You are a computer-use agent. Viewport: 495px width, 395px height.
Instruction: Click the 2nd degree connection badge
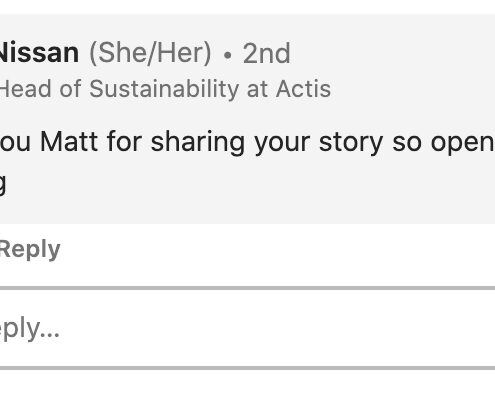[x=266, y=53]
